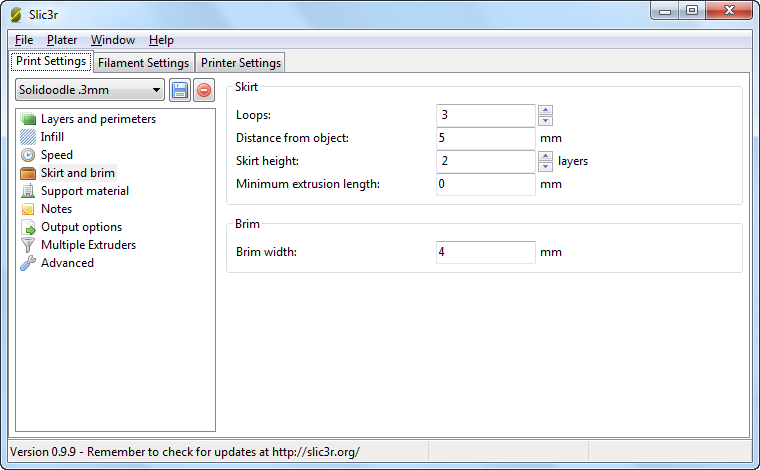
Task: Open Output options page
Action: (81, 227)
